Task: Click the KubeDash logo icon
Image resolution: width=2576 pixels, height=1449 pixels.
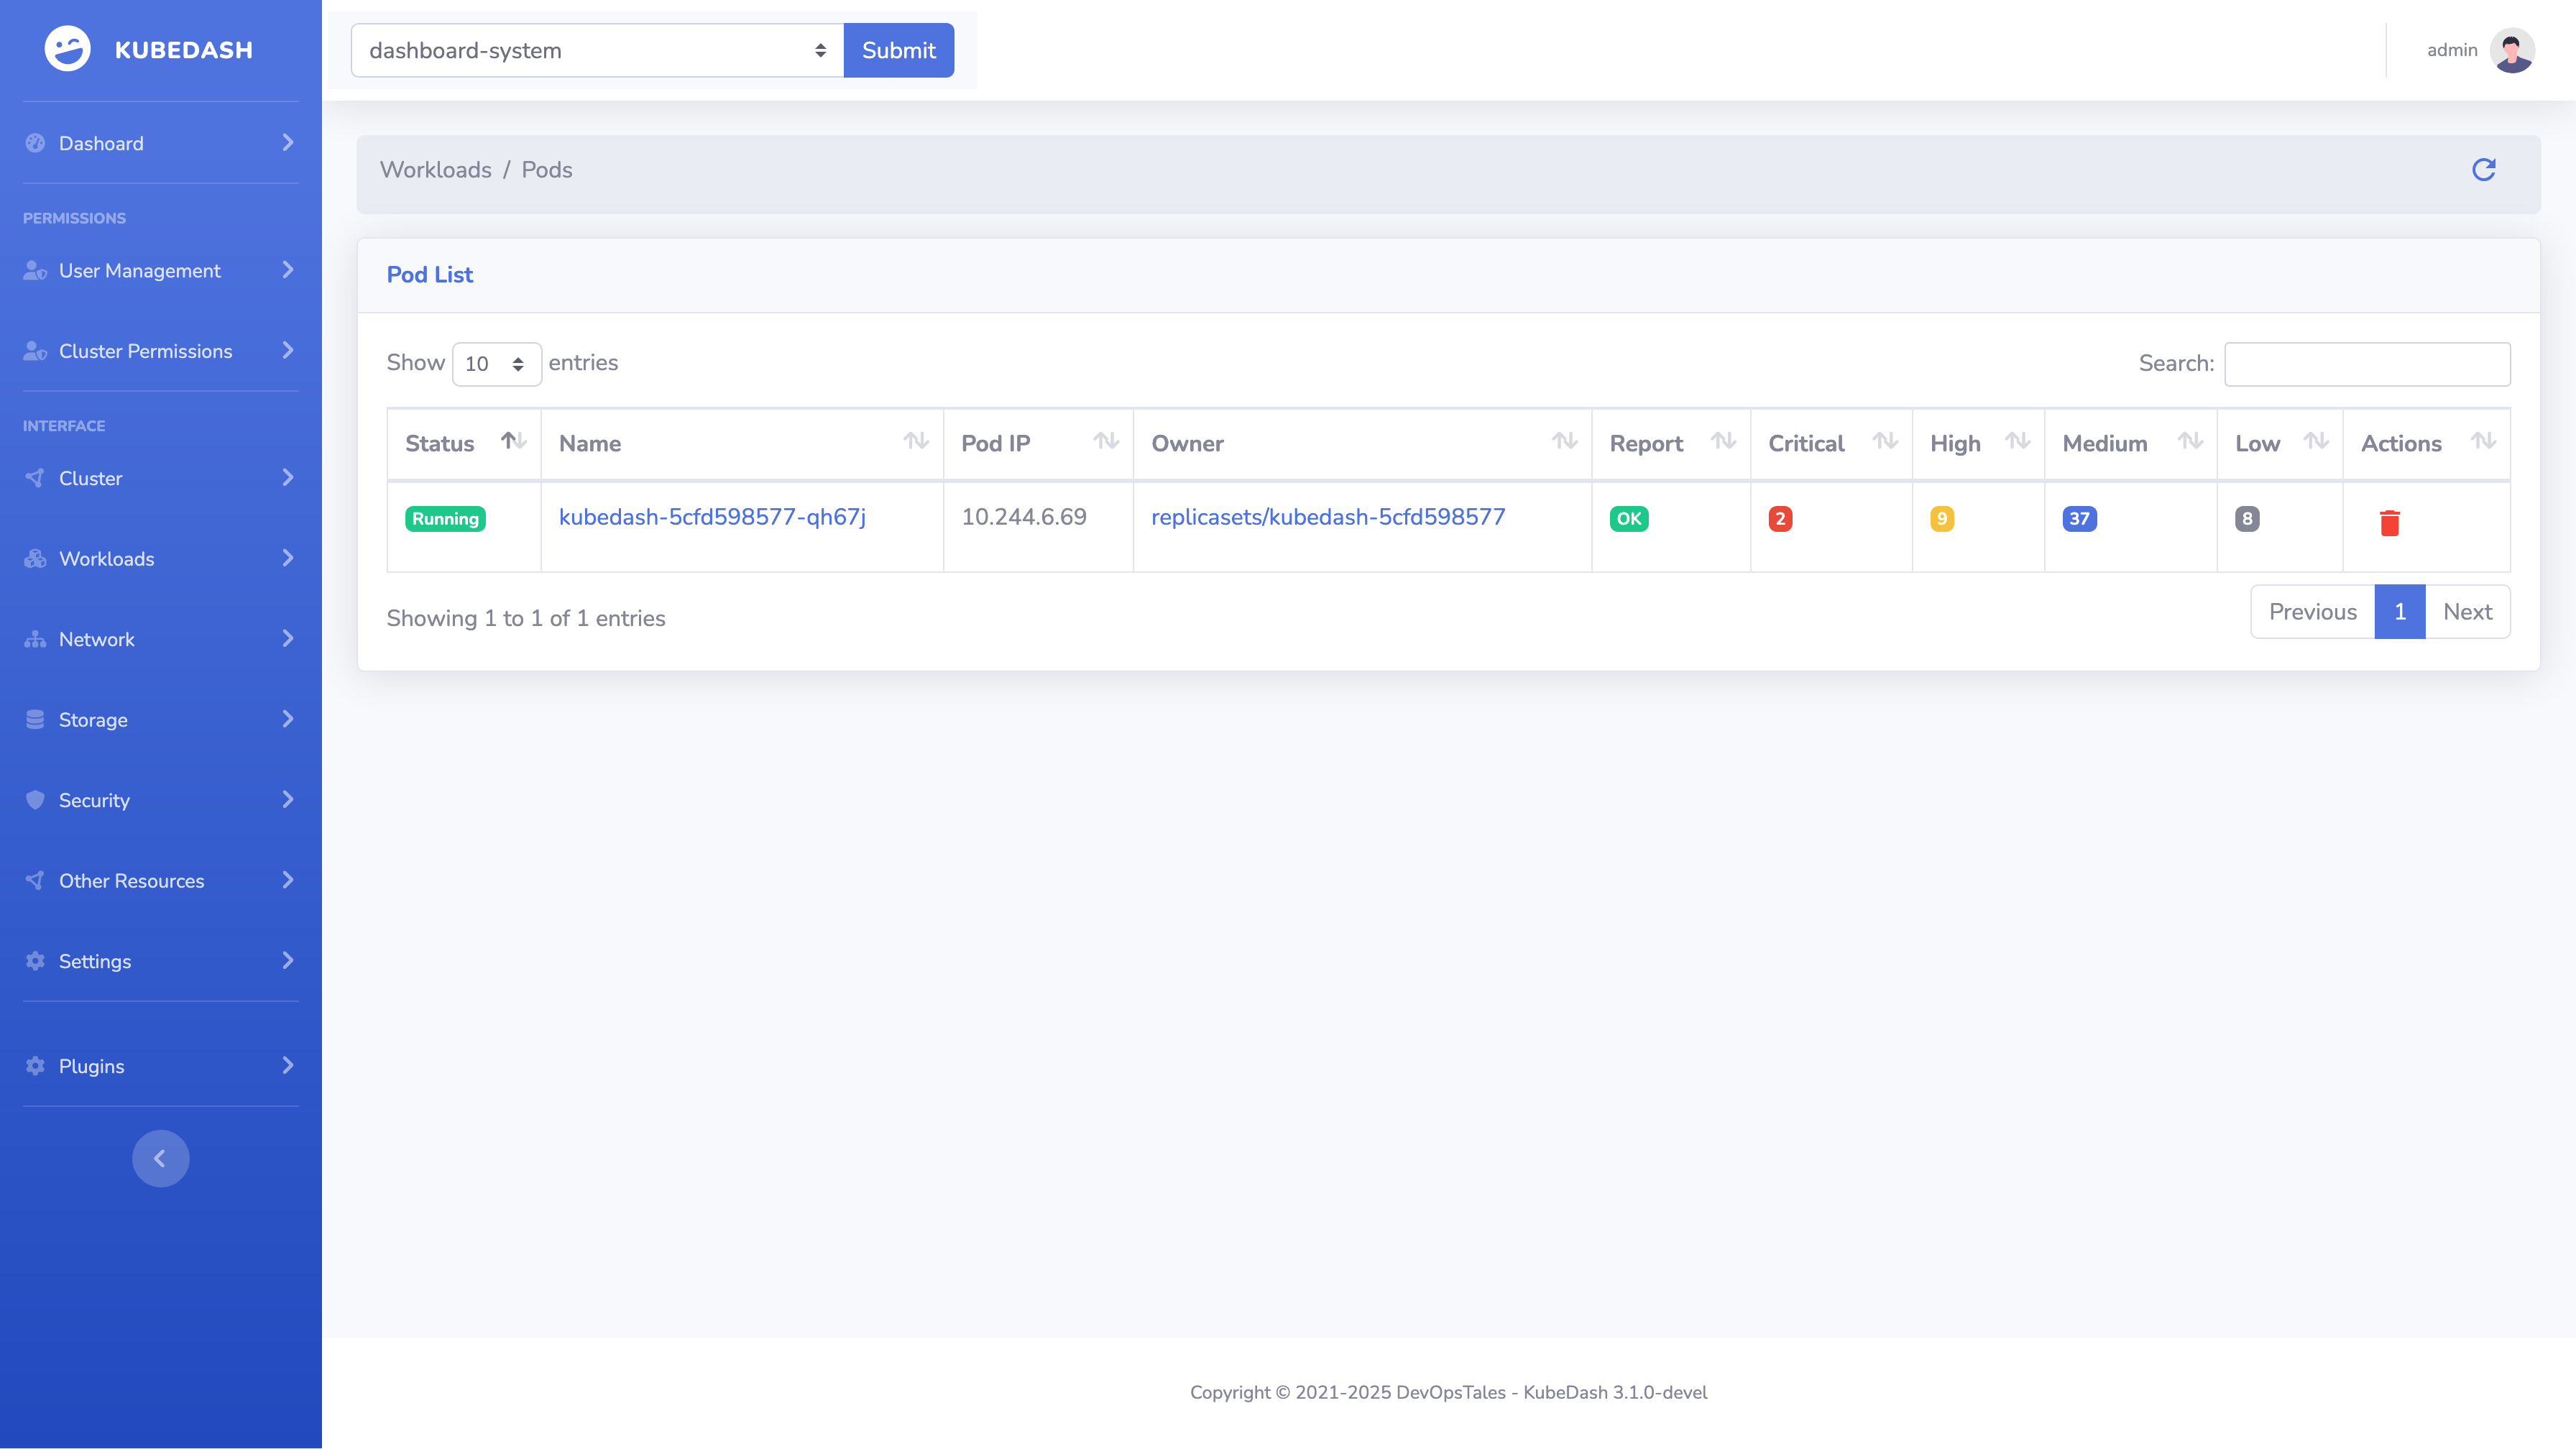Action: pos(67,49)
